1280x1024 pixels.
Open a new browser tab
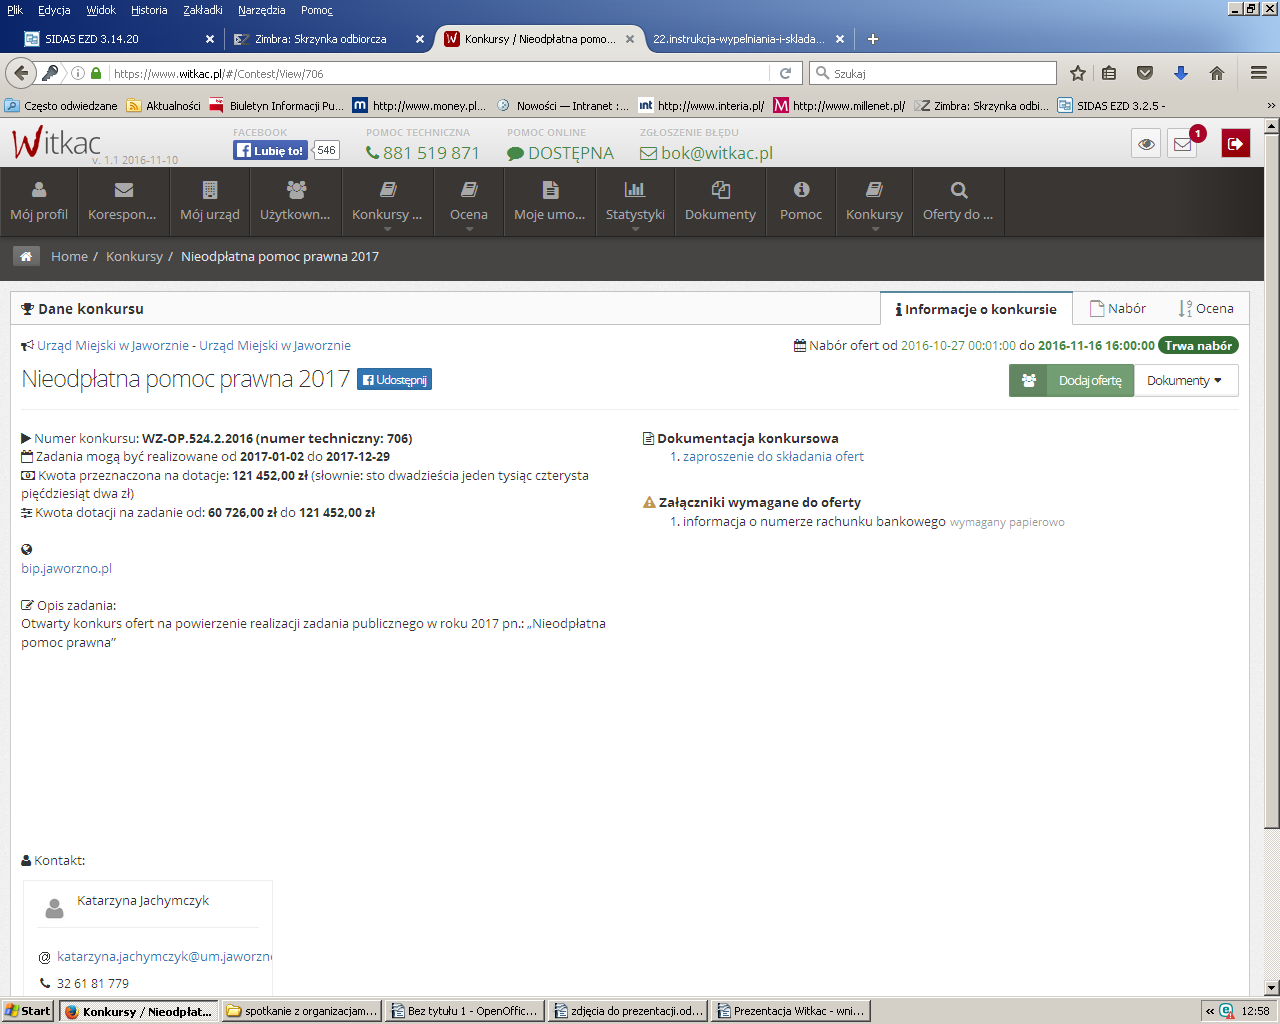point(873,39)
